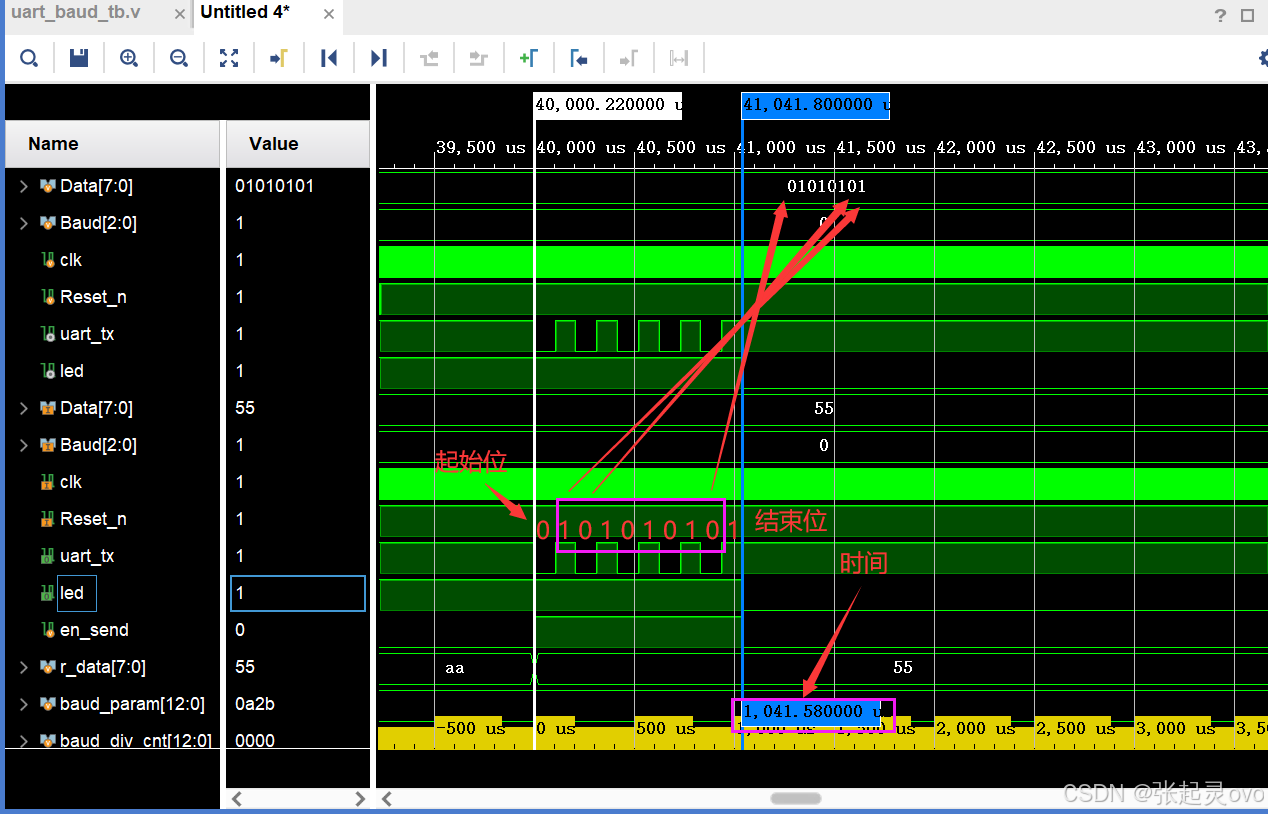The width and height of the screenshot is (1268, 815).
Task: Select the Untitled 4* tab
Action: click(x=245, y=14)
